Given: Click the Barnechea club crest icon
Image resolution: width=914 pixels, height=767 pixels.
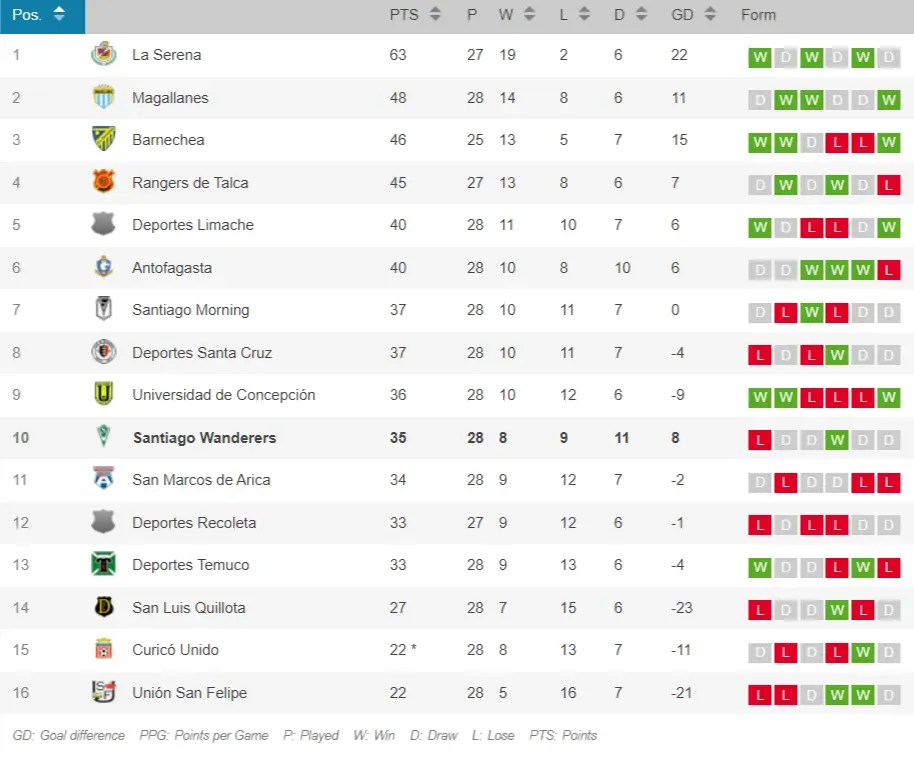Looking at the screenshot, I should point(103,140).
